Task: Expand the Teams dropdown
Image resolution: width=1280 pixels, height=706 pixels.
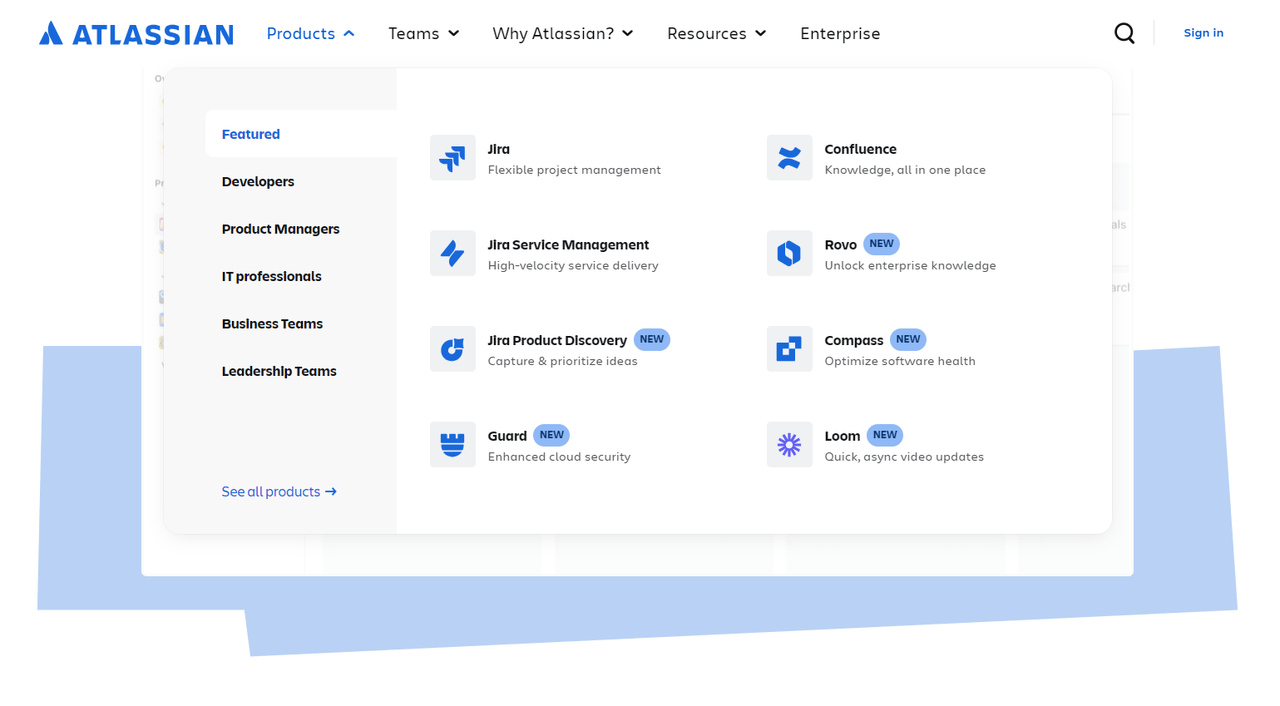Action: 423,33
